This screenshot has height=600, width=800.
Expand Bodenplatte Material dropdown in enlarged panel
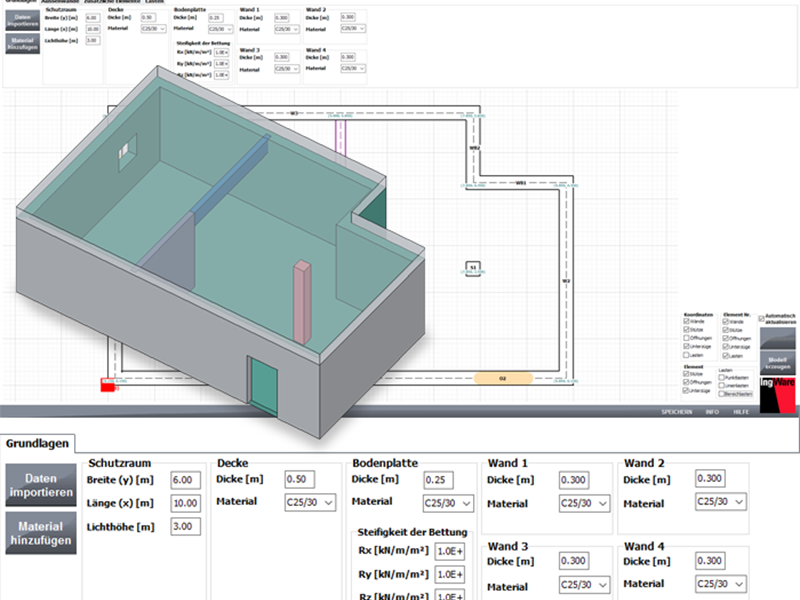(x=446, y=503)
